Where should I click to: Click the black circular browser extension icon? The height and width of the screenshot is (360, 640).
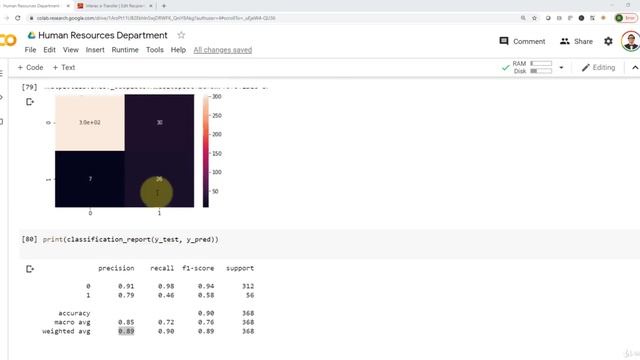(x=581, y=18)
